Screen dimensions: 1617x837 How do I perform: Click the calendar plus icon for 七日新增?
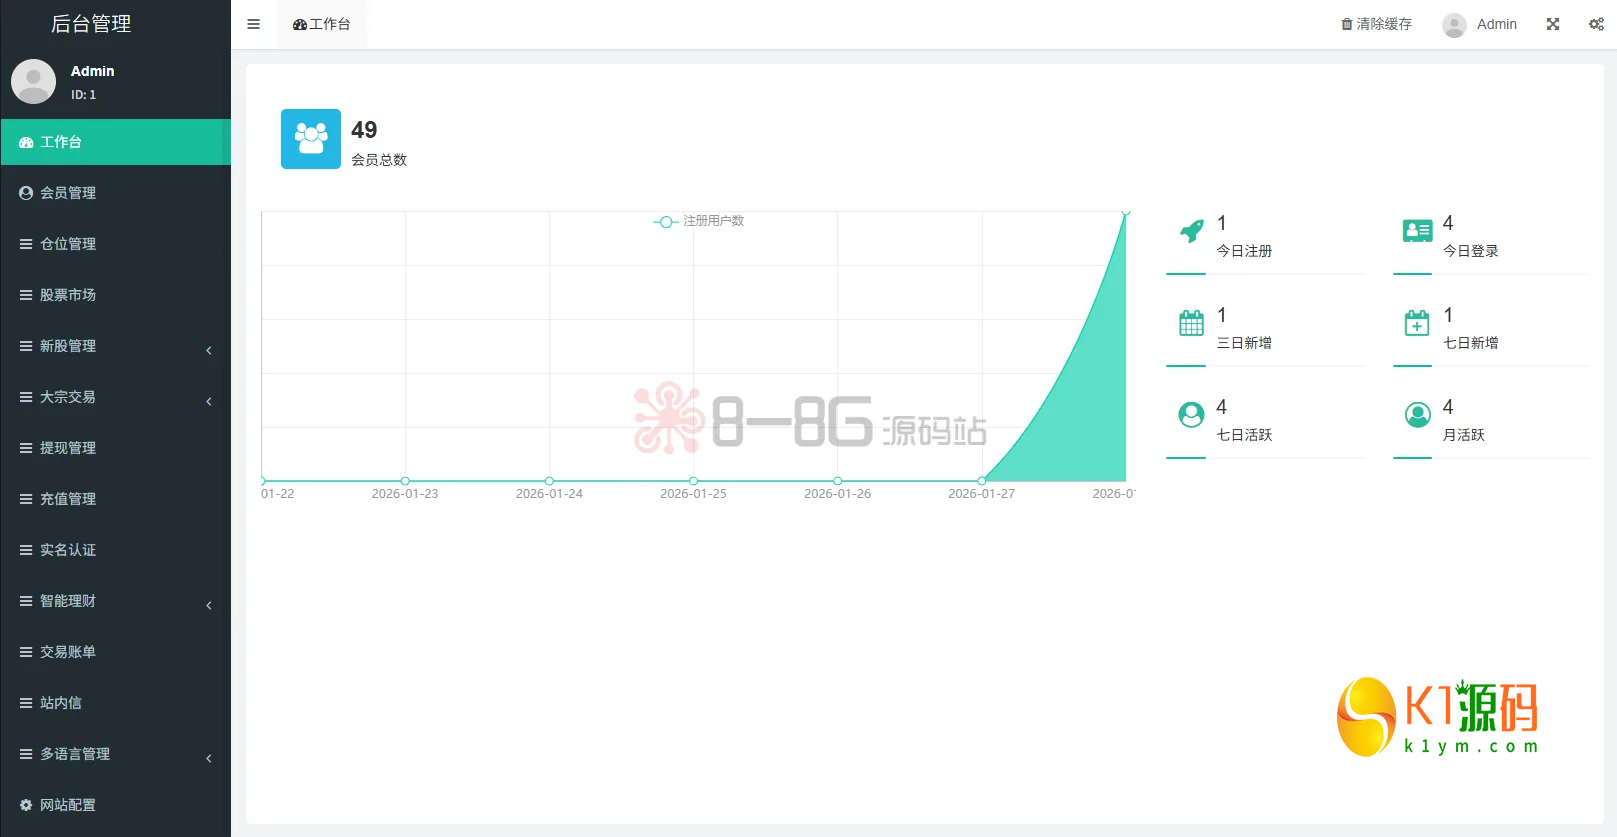pyautogui.click(x=1417, y=323)
